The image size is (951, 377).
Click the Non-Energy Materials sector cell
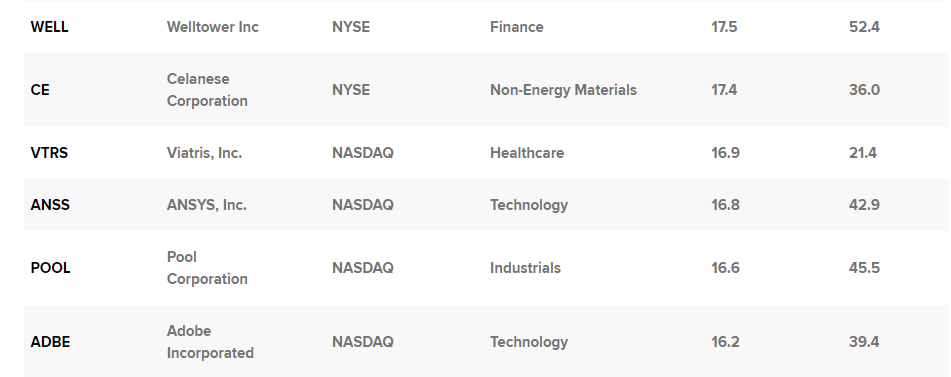click(563, 90)
